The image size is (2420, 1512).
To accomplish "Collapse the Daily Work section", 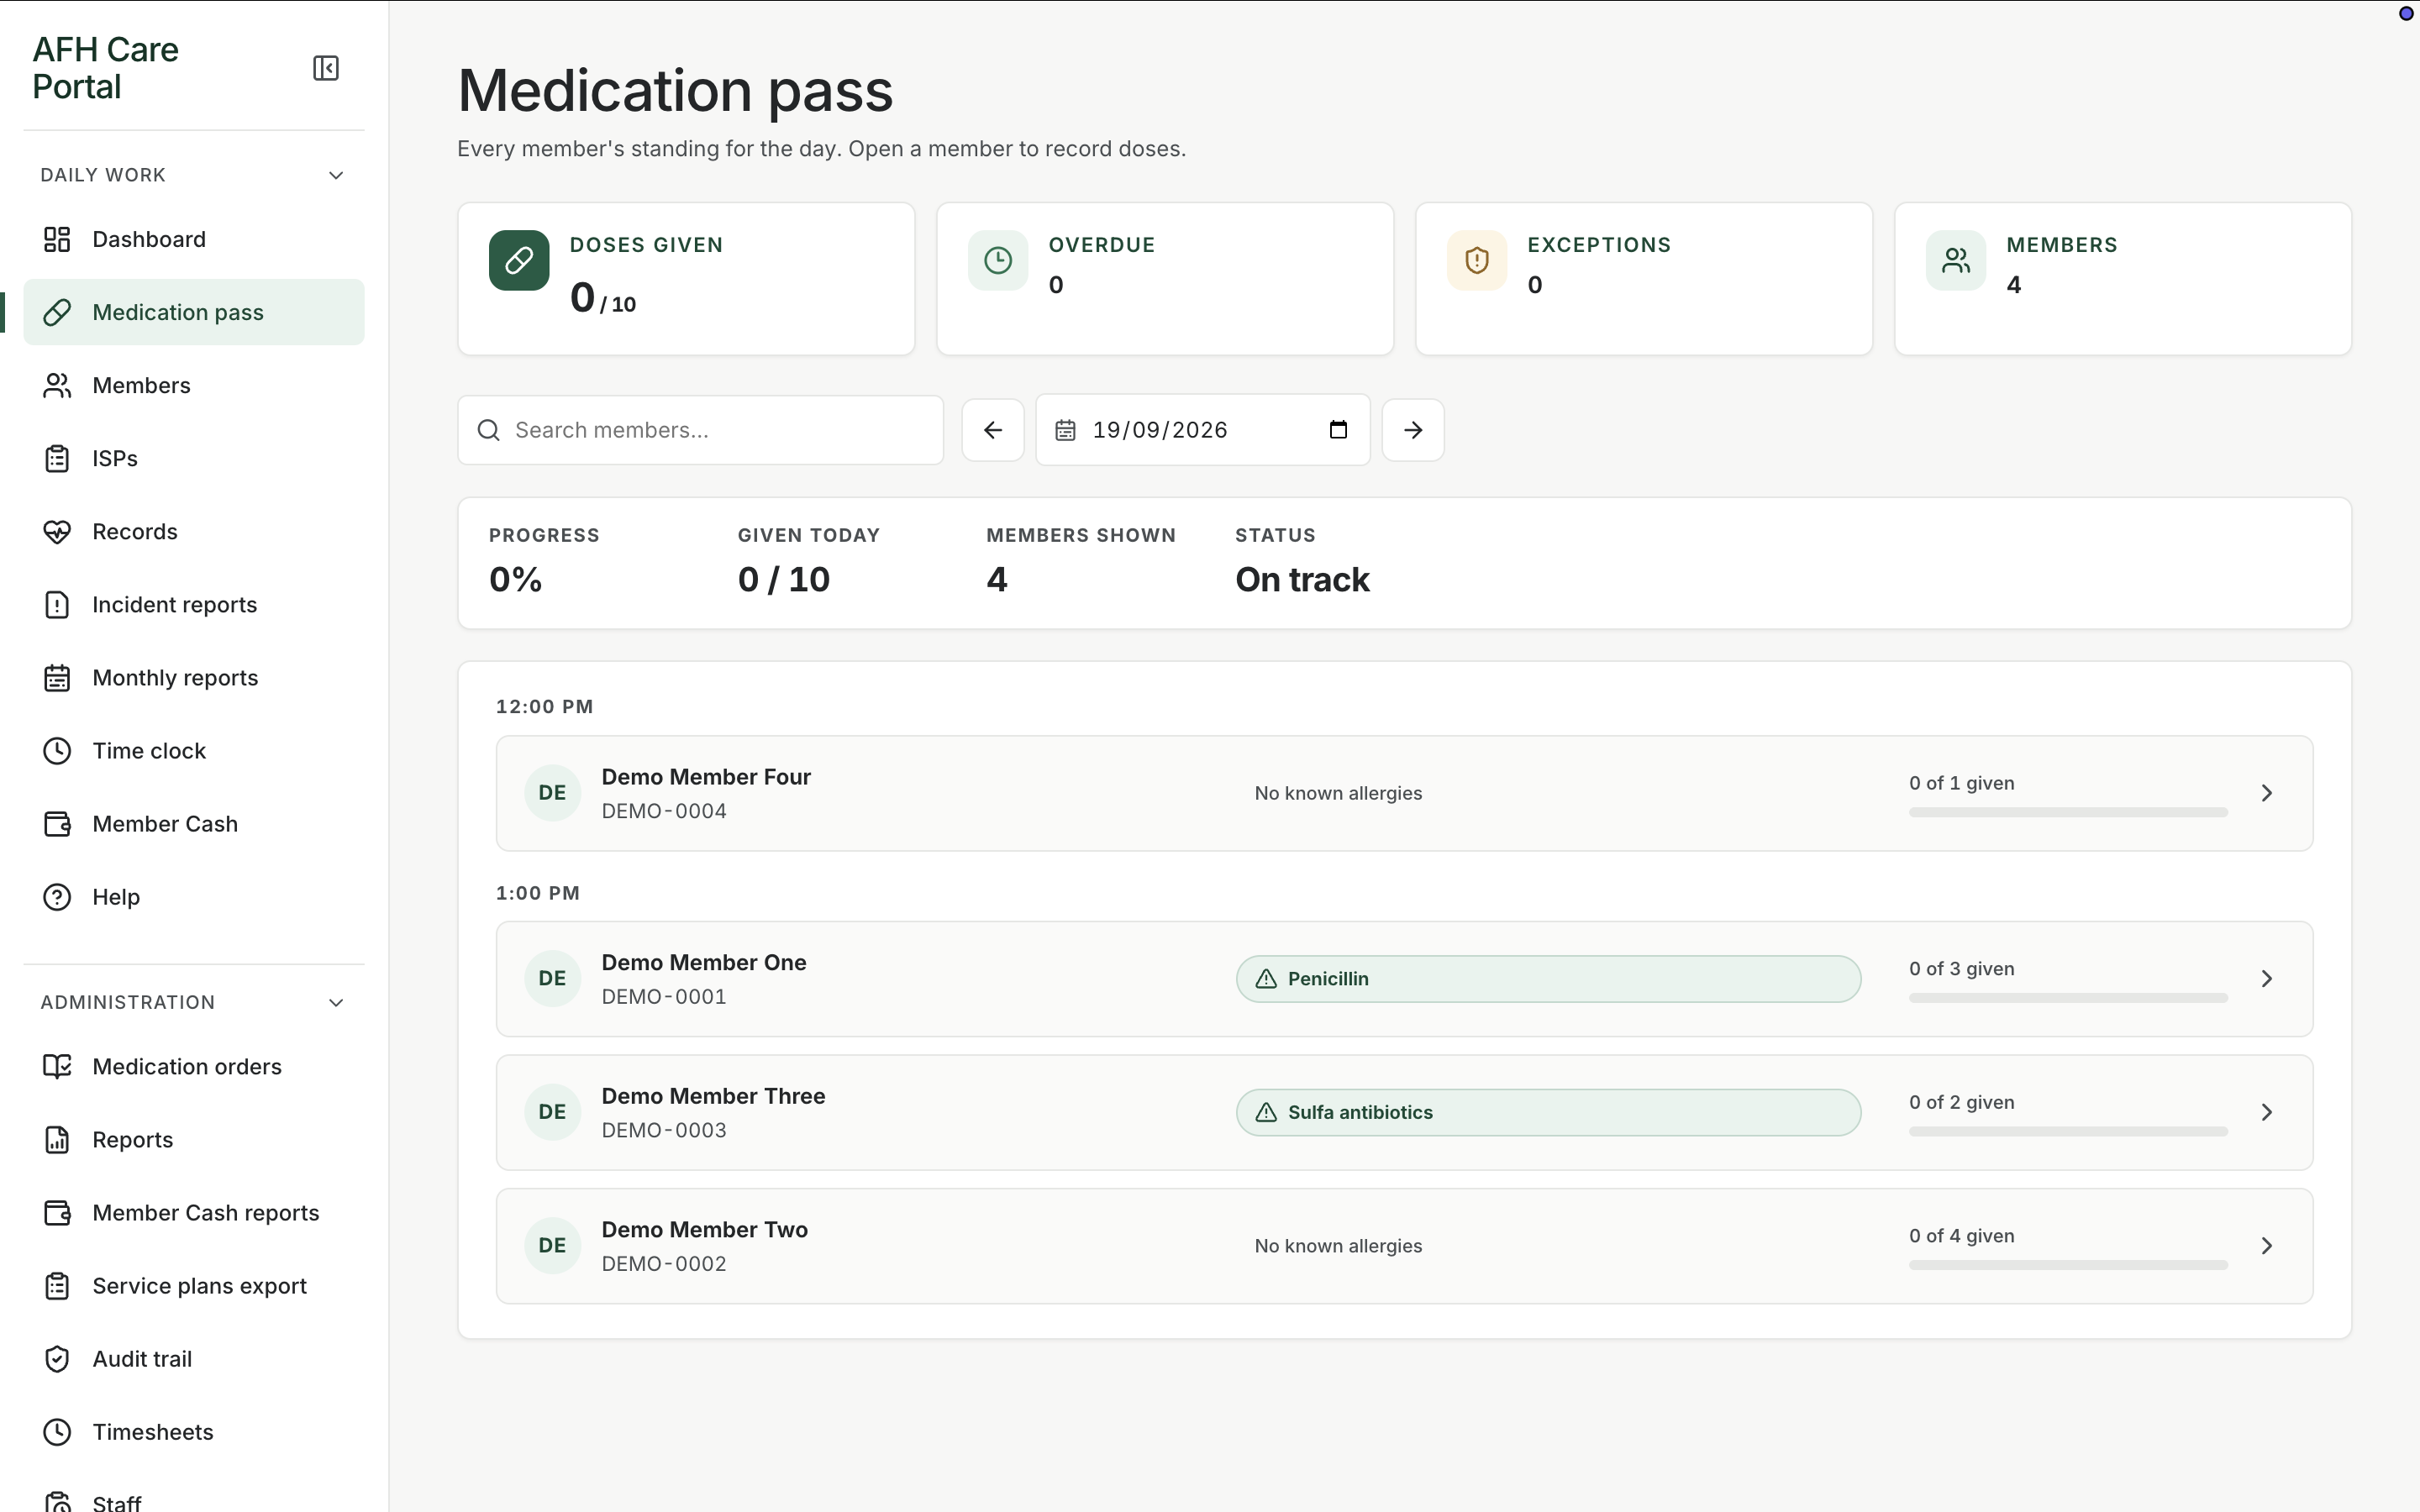I will [x=336, y=175].
